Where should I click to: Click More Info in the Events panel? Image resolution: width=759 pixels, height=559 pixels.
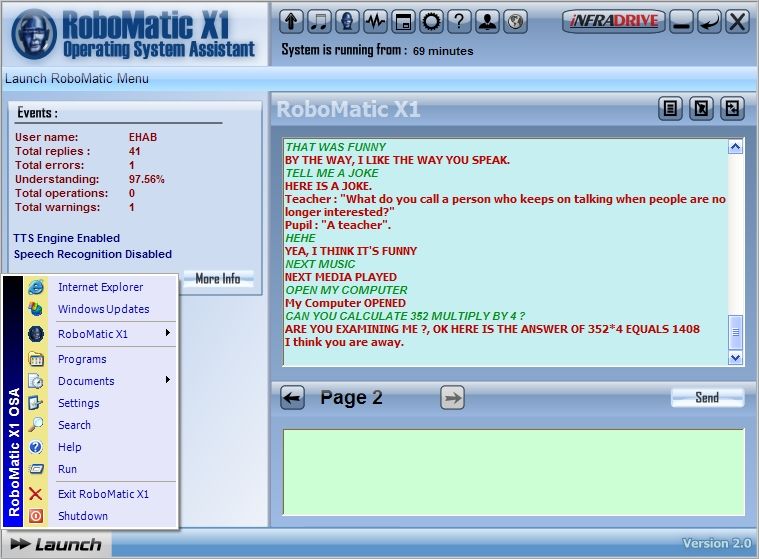(218, 278)
